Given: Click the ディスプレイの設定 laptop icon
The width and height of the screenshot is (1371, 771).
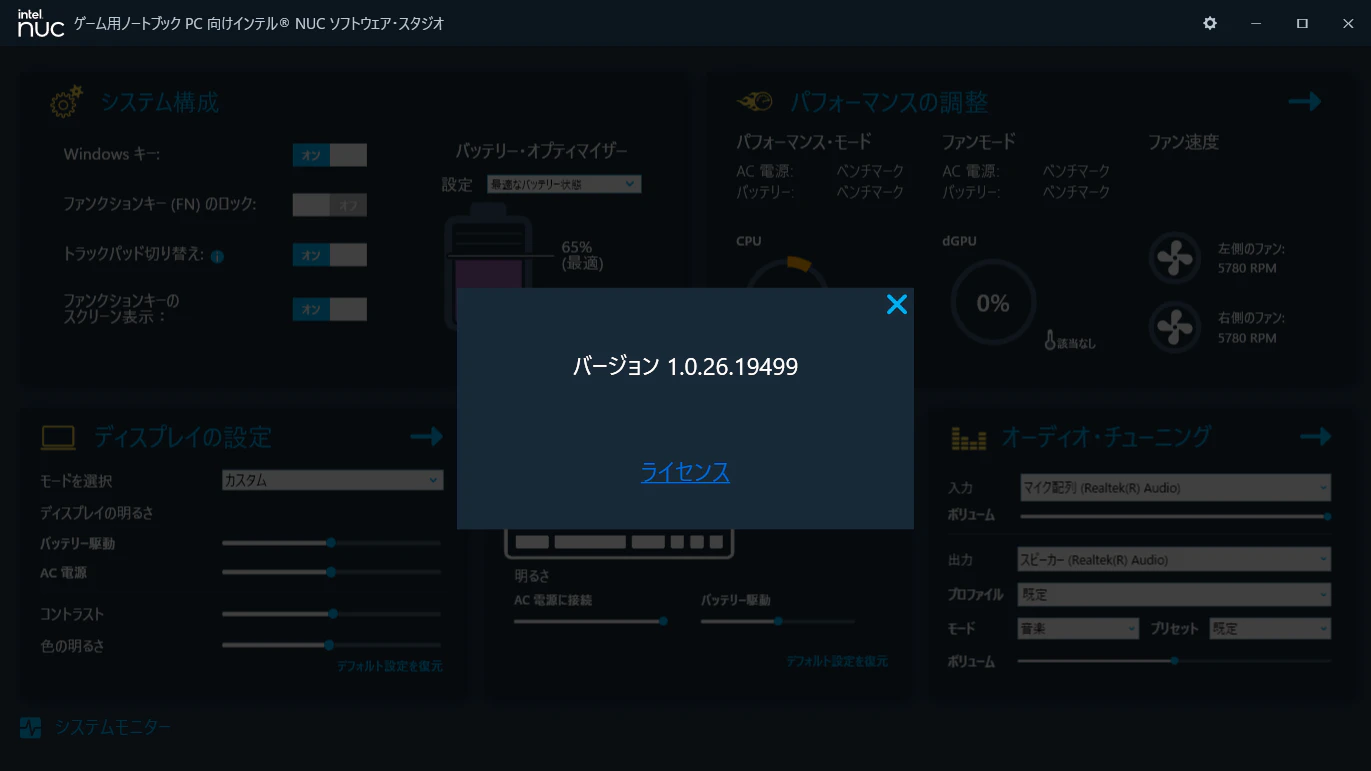Looking at the screenshot, I should click(x=58, y=437).
